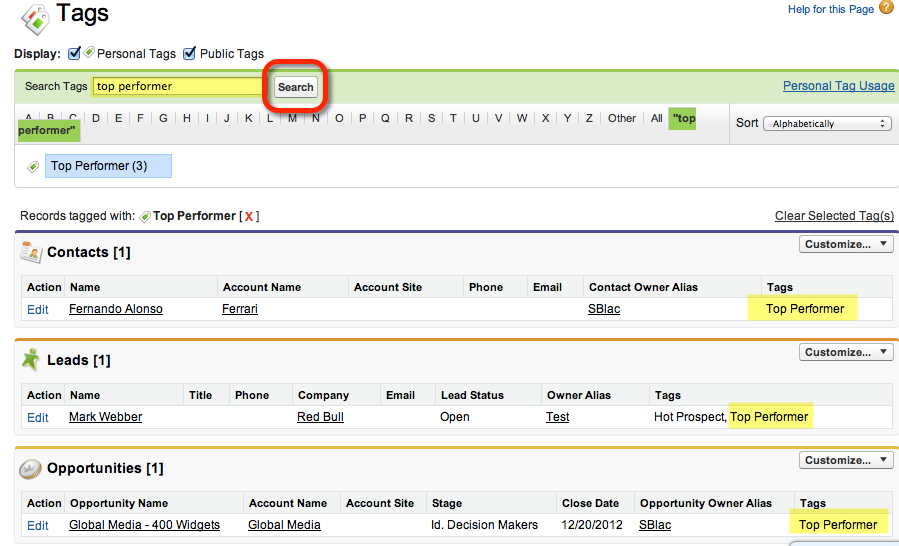Viewport: 899px width, 546px height.
Task: Click Hot Prospect tag text in Leads
Action: point(689,416)
